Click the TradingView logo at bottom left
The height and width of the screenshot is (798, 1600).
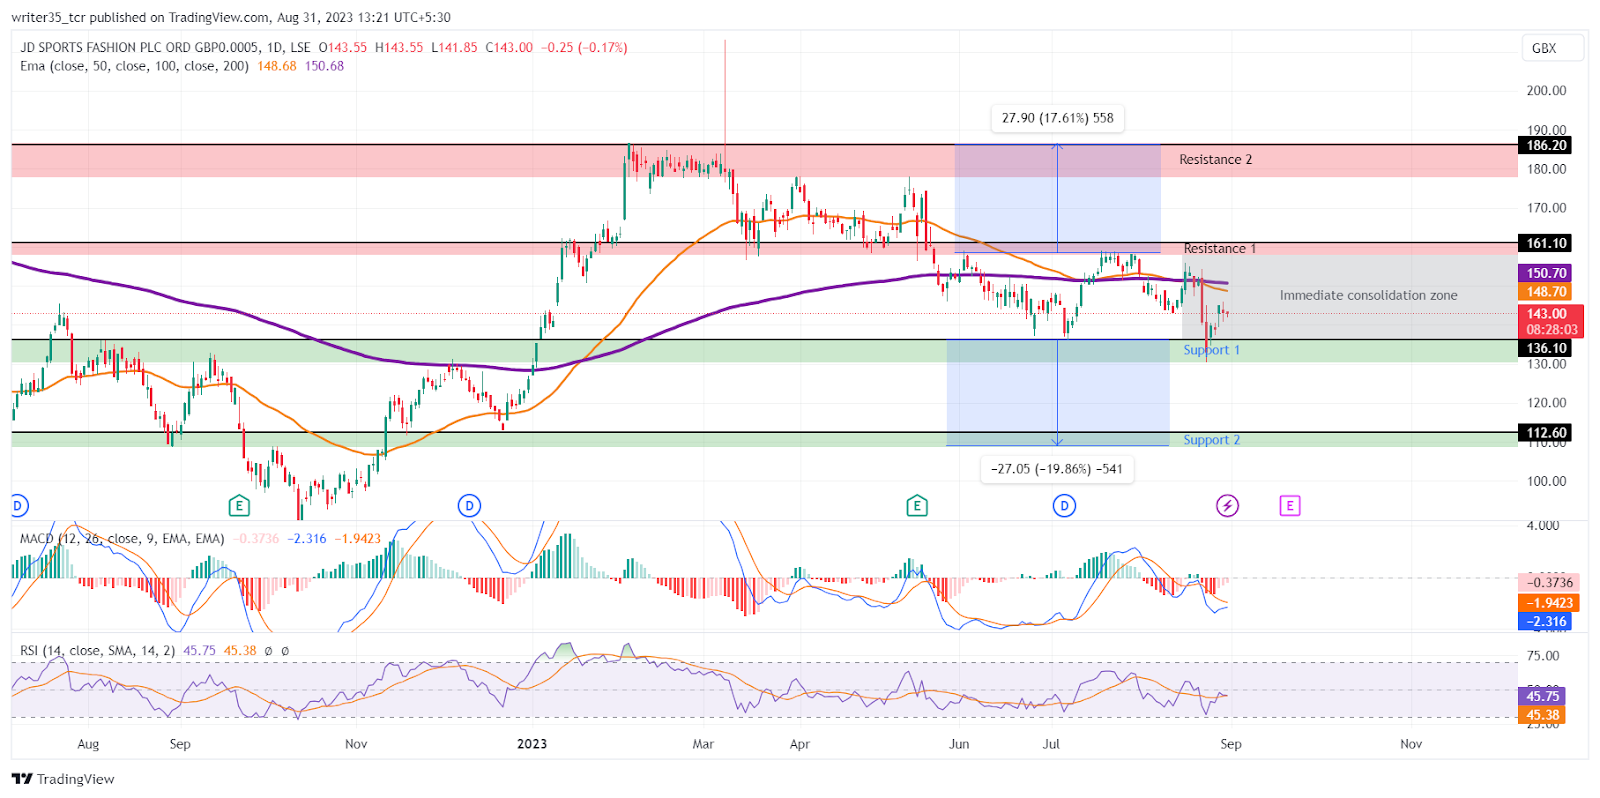pyautogui.click(x=63, y=779)
